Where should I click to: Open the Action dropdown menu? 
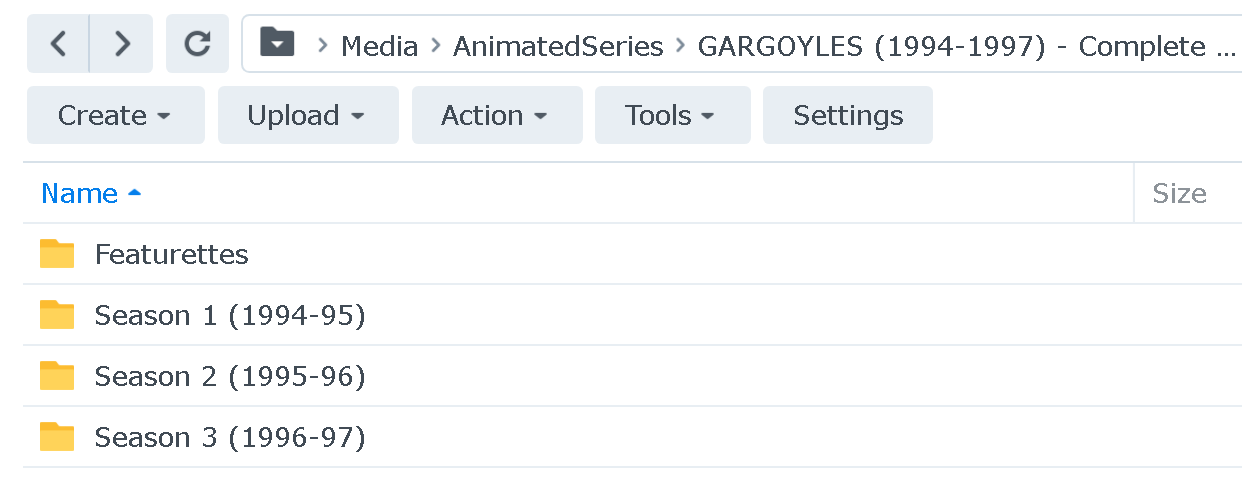(496, 116)
